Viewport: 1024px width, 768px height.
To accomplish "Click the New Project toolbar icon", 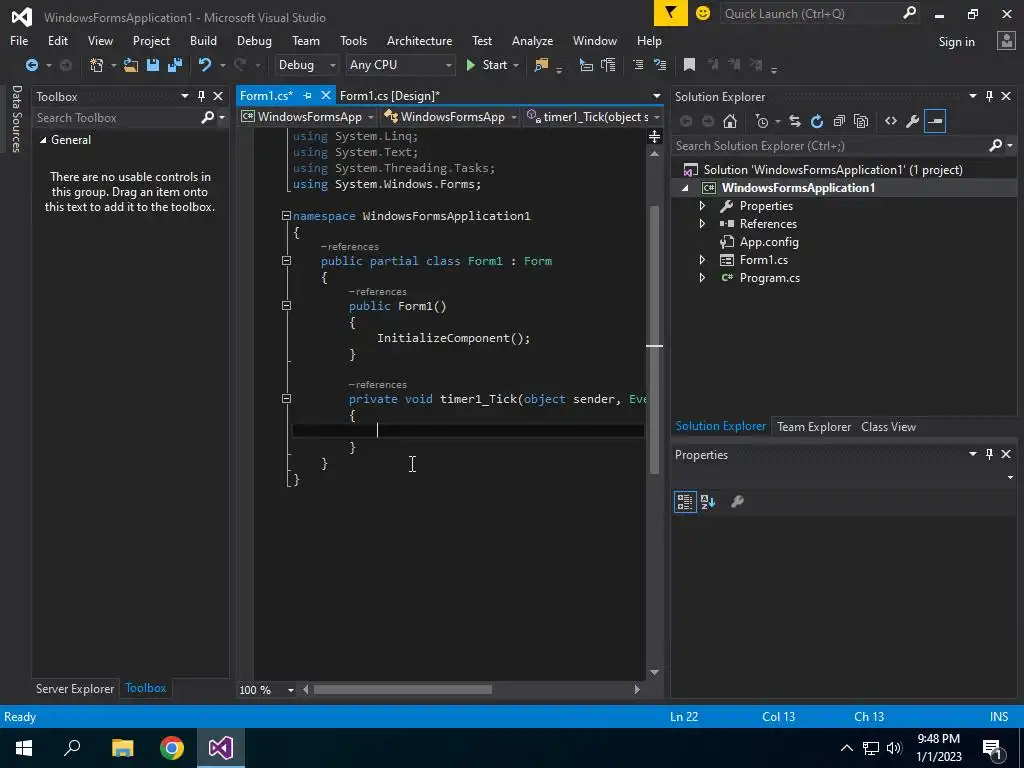I will [97, 65].
